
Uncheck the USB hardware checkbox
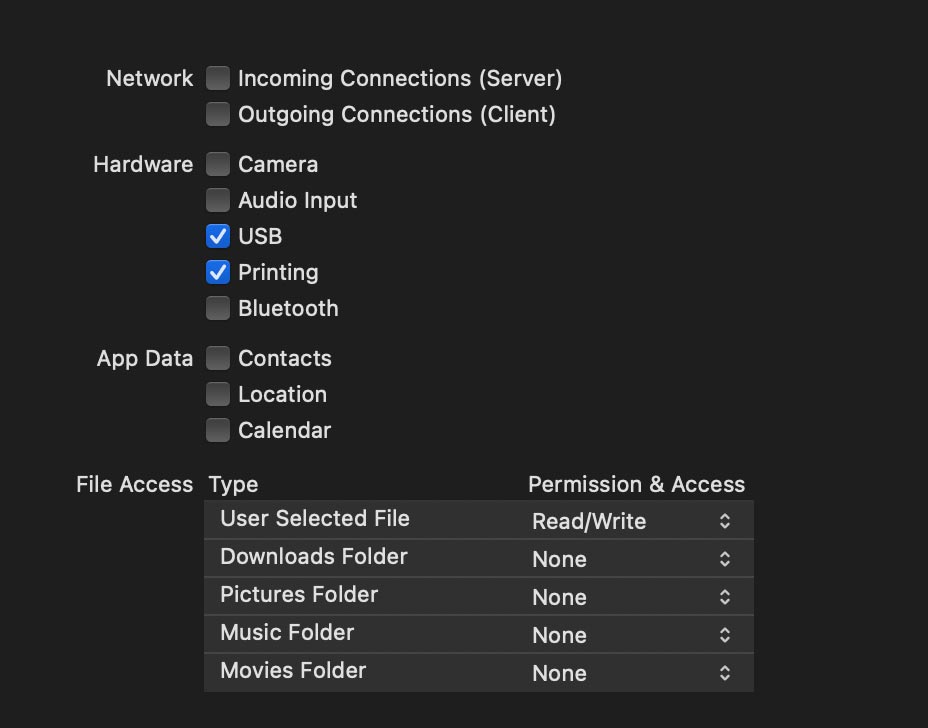tap(218, 236)
